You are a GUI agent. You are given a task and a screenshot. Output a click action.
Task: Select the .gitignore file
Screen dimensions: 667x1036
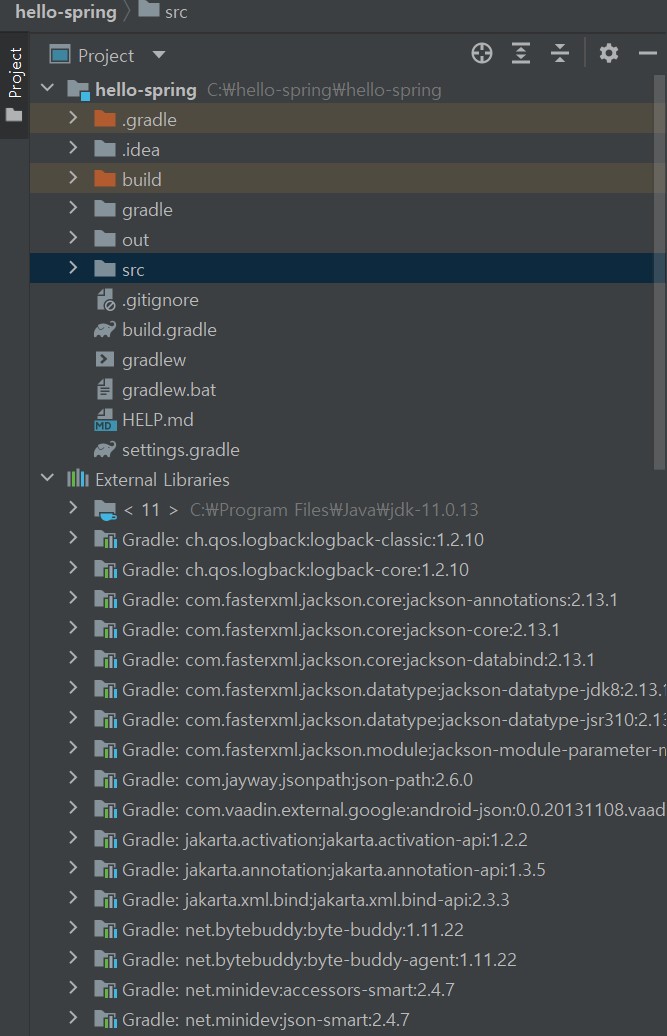(x=160, y=300)
